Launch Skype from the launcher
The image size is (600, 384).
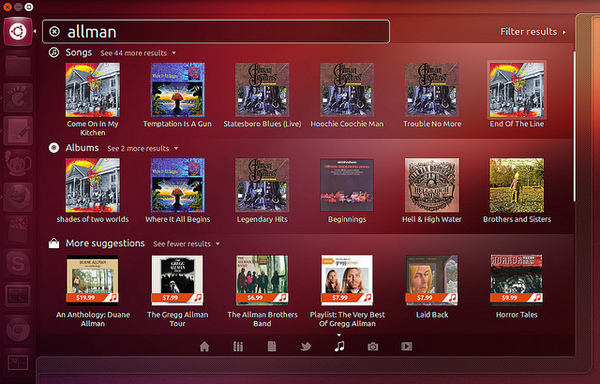[x=18, y=263]
